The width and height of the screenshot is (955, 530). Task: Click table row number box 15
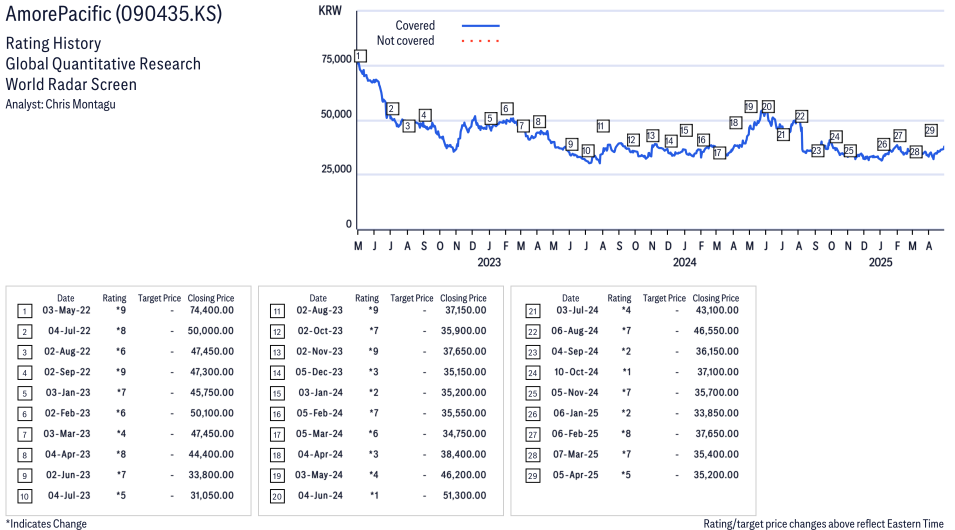(x=277, y=394)
